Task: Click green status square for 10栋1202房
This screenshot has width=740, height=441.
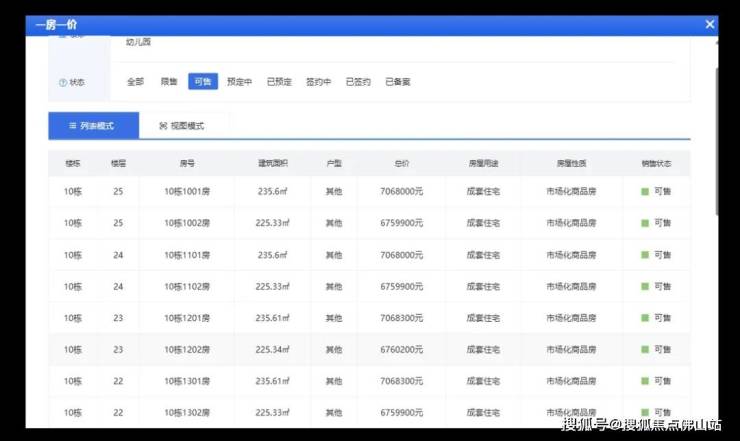Action: 645,350
